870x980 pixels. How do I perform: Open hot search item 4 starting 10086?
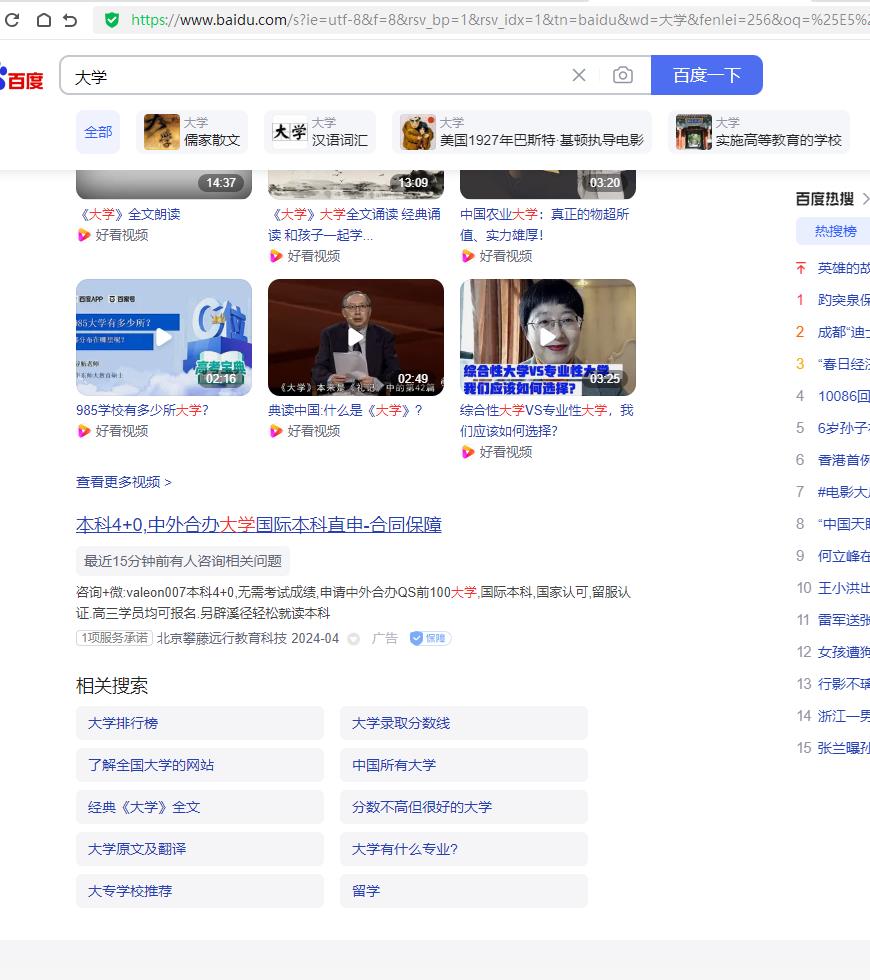click(x=843, y=396)
